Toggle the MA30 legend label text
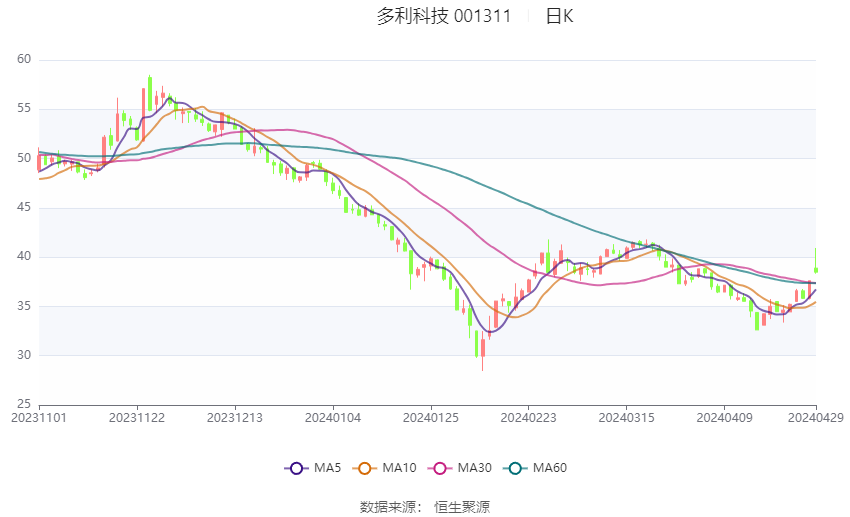This screenshot has height=517, width=850. [474, 468]
